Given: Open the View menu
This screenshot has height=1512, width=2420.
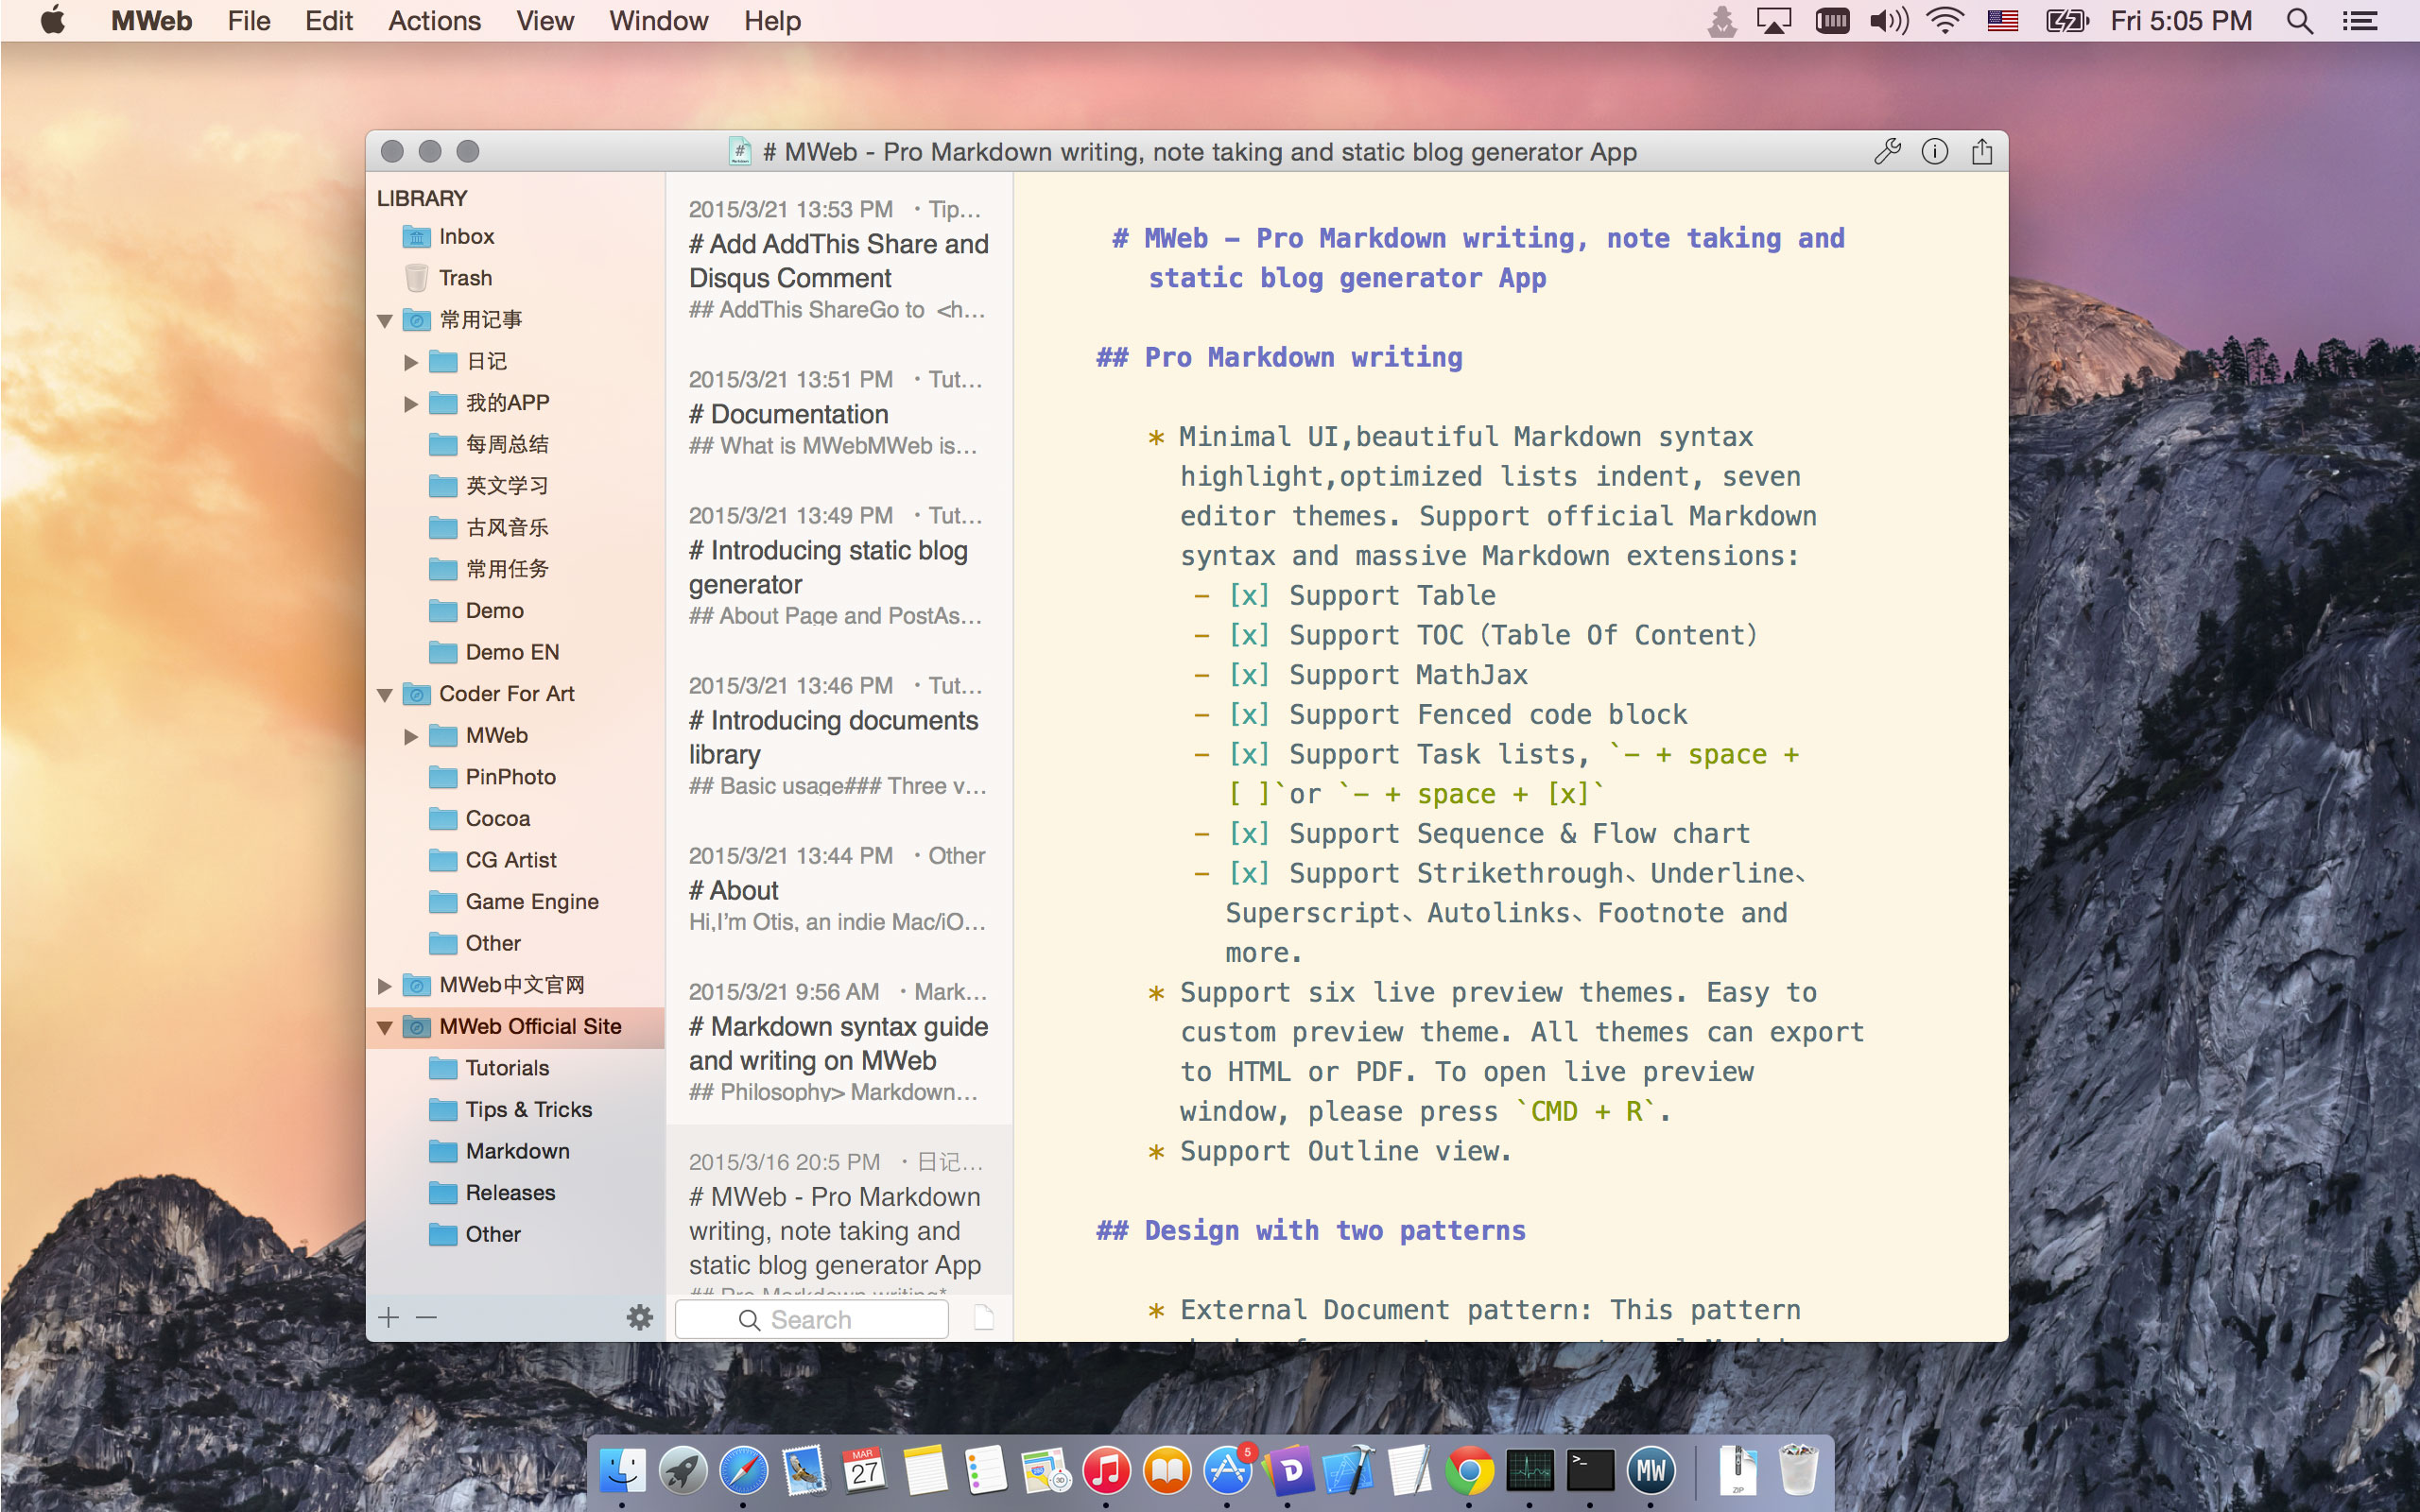Looking at the screenshot, I should [x=544, y=21].
